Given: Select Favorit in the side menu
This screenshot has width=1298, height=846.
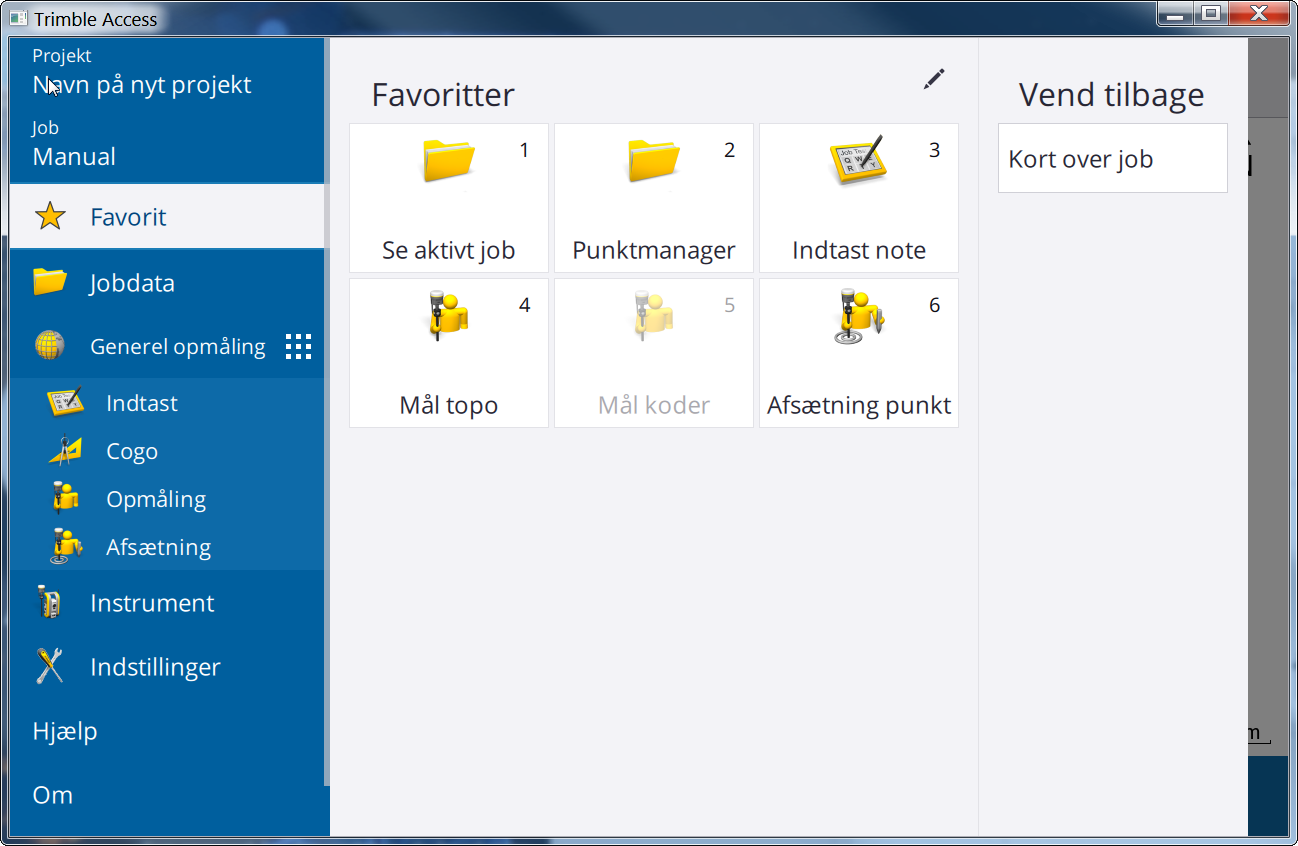Looking at the screenshot, I should (166, 216).
